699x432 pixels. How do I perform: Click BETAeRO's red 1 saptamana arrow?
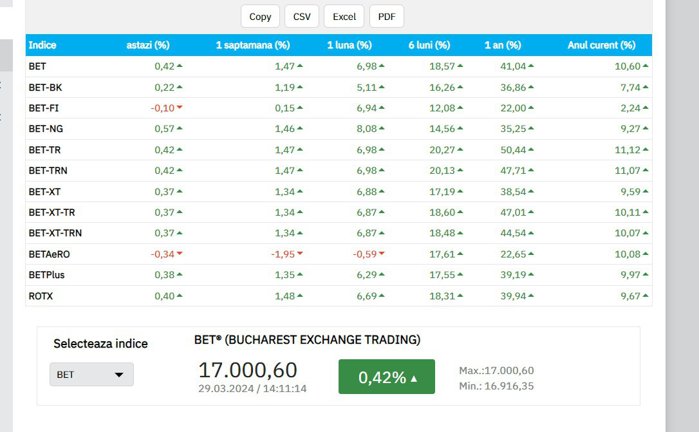tap(299, 254)
